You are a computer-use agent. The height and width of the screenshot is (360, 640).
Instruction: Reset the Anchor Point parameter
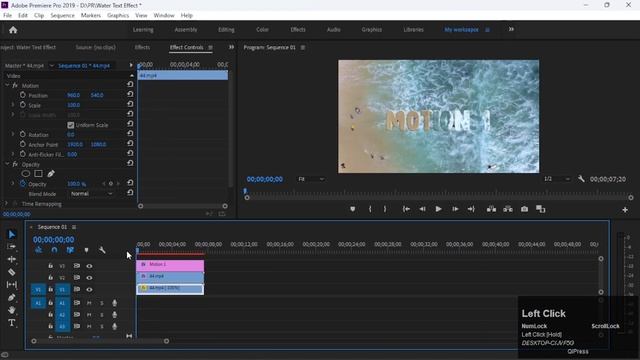pyautogui.click(x=130, y=143)
